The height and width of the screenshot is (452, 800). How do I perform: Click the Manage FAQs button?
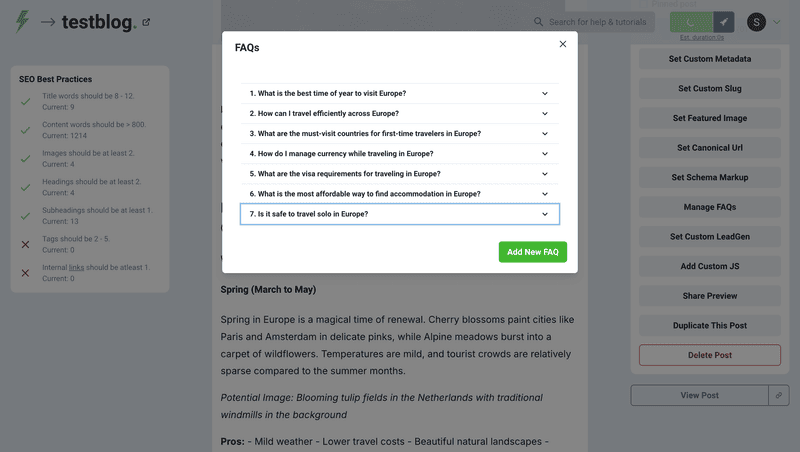[709, 207]
